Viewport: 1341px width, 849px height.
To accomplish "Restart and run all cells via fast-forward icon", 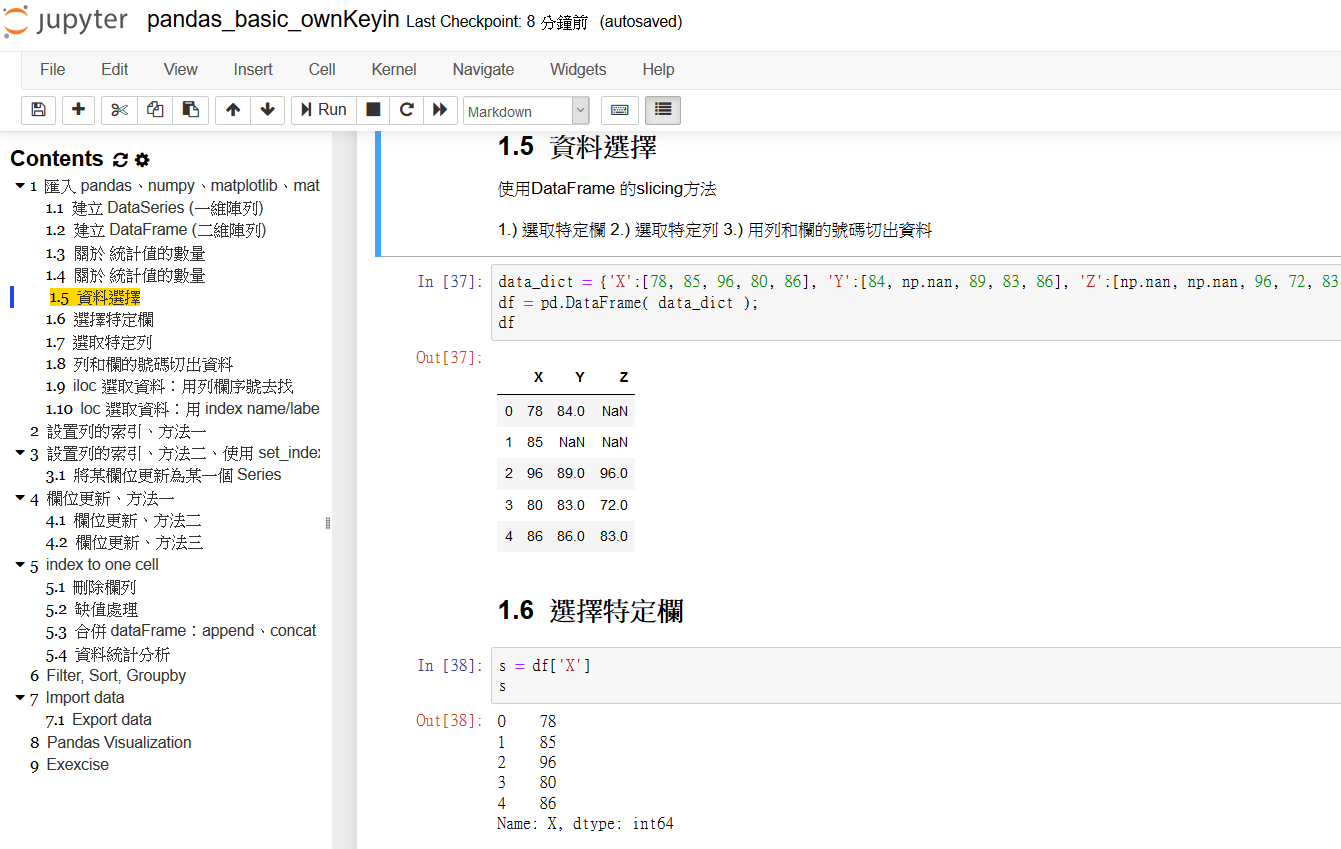I will click(440, 110).
